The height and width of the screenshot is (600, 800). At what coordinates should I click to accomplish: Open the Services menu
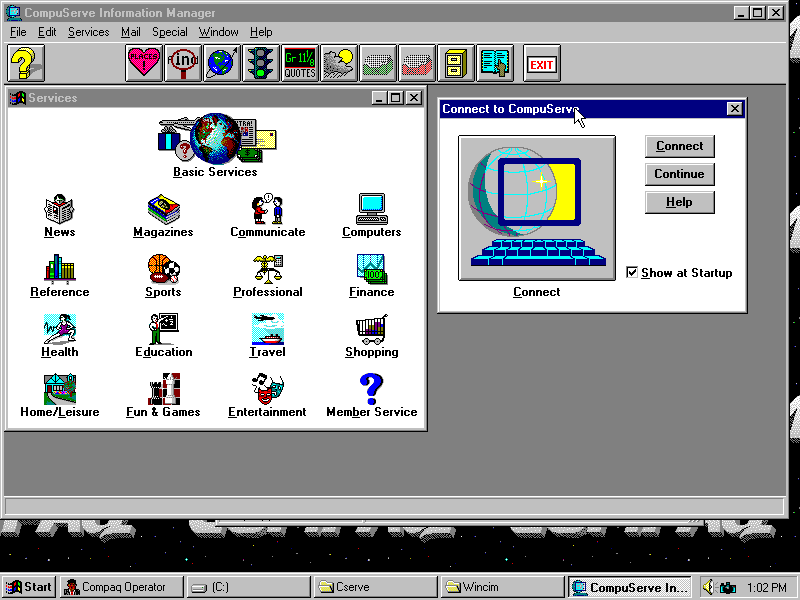tap(89, 32)
